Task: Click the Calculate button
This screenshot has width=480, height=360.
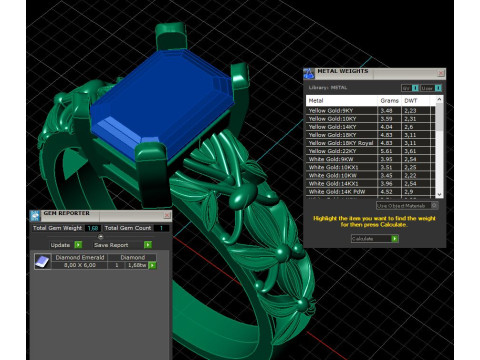Action: (x=375, y=239)
